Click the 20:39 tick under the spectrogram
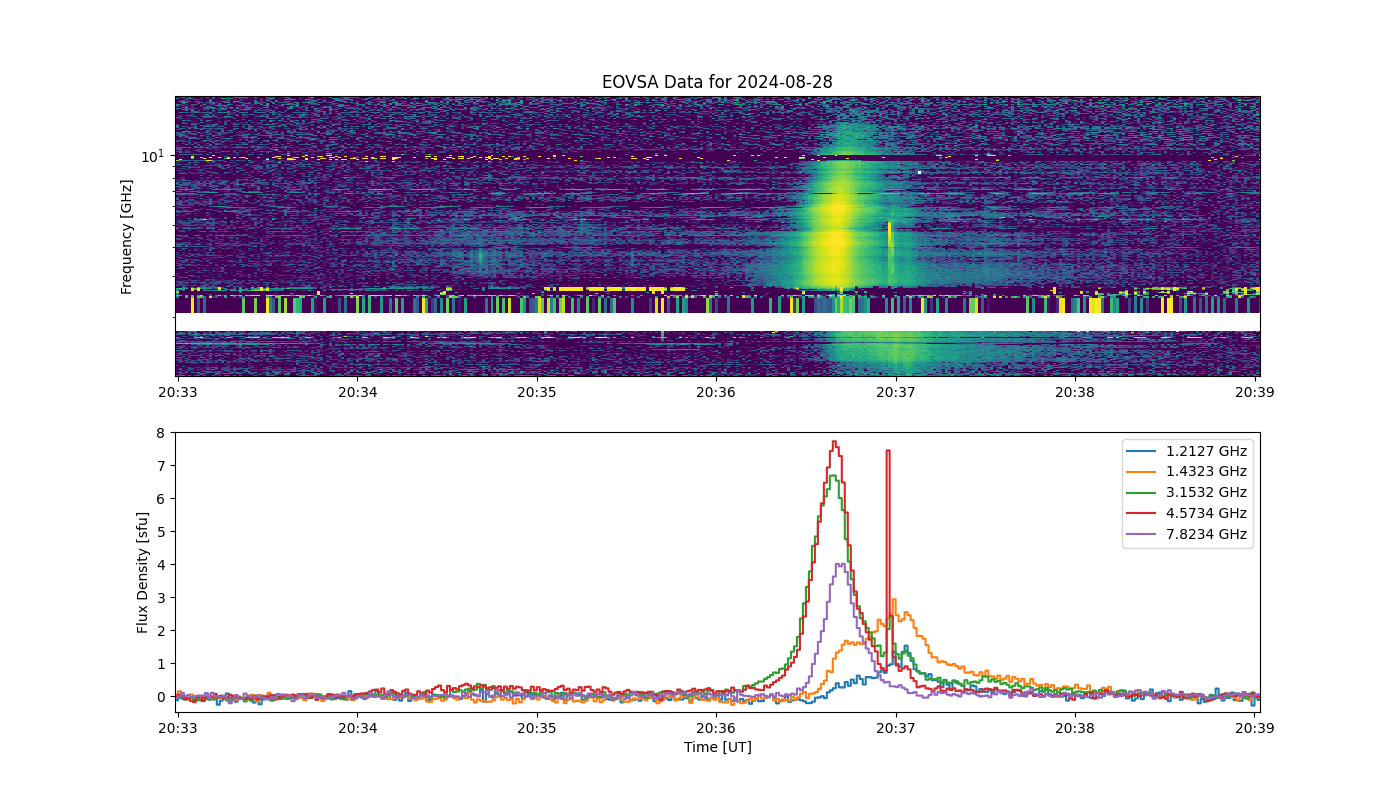 point(1254,392)
